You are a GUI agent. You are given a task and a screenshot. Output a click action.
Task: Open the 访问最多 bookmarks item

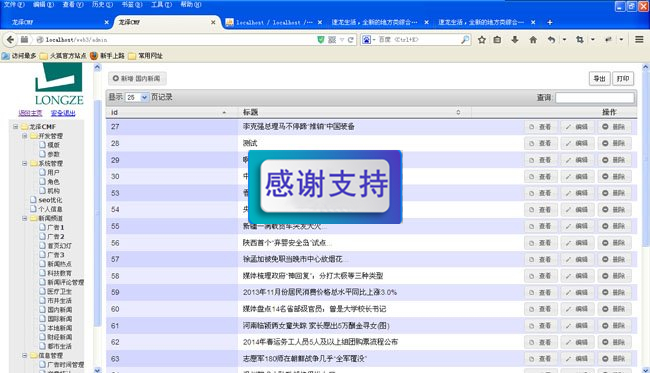pyautogui.click(x=19, y=56)
